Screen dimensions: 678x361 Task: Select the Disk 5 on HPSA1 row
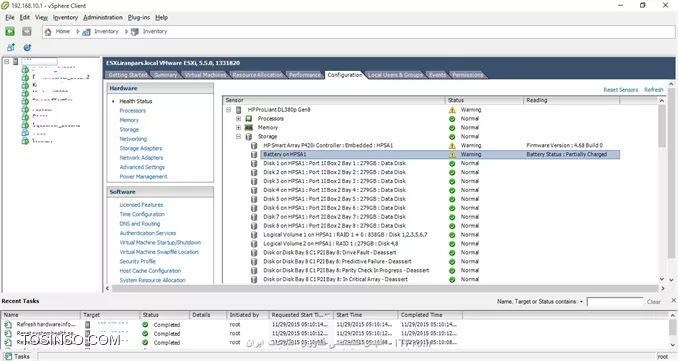[334, 199]
